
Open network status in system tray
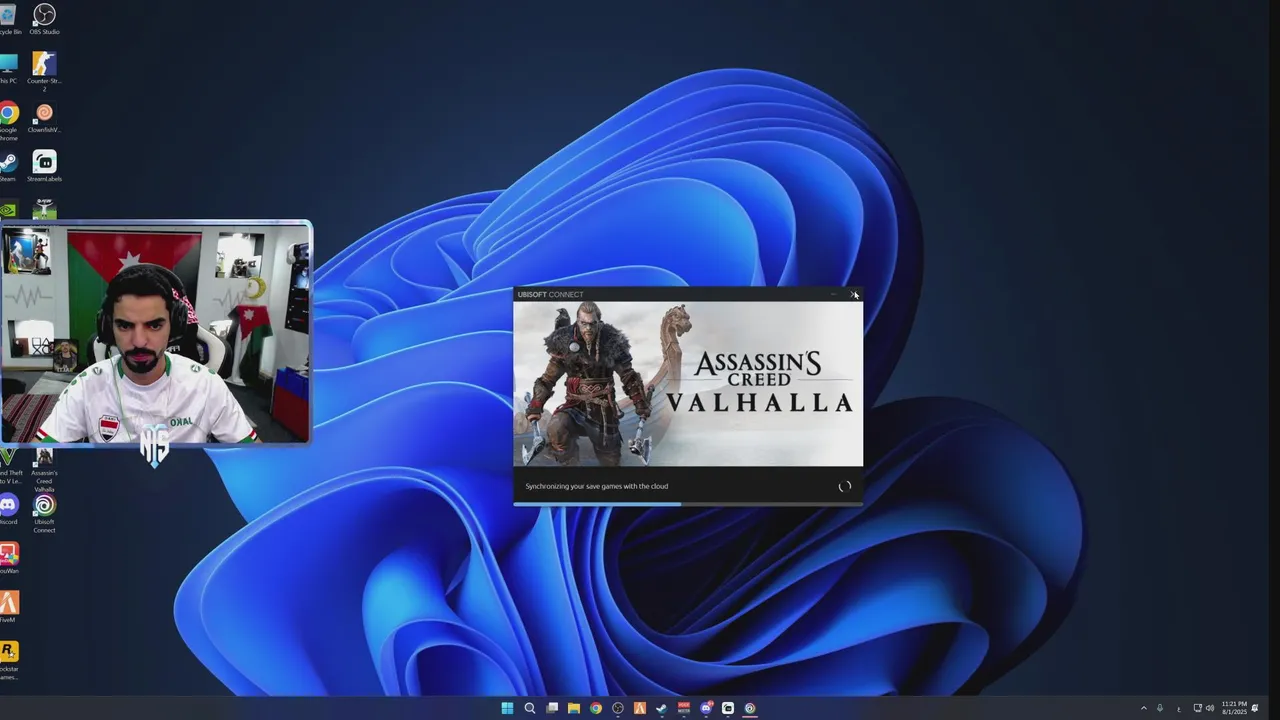pos(1198,708)
